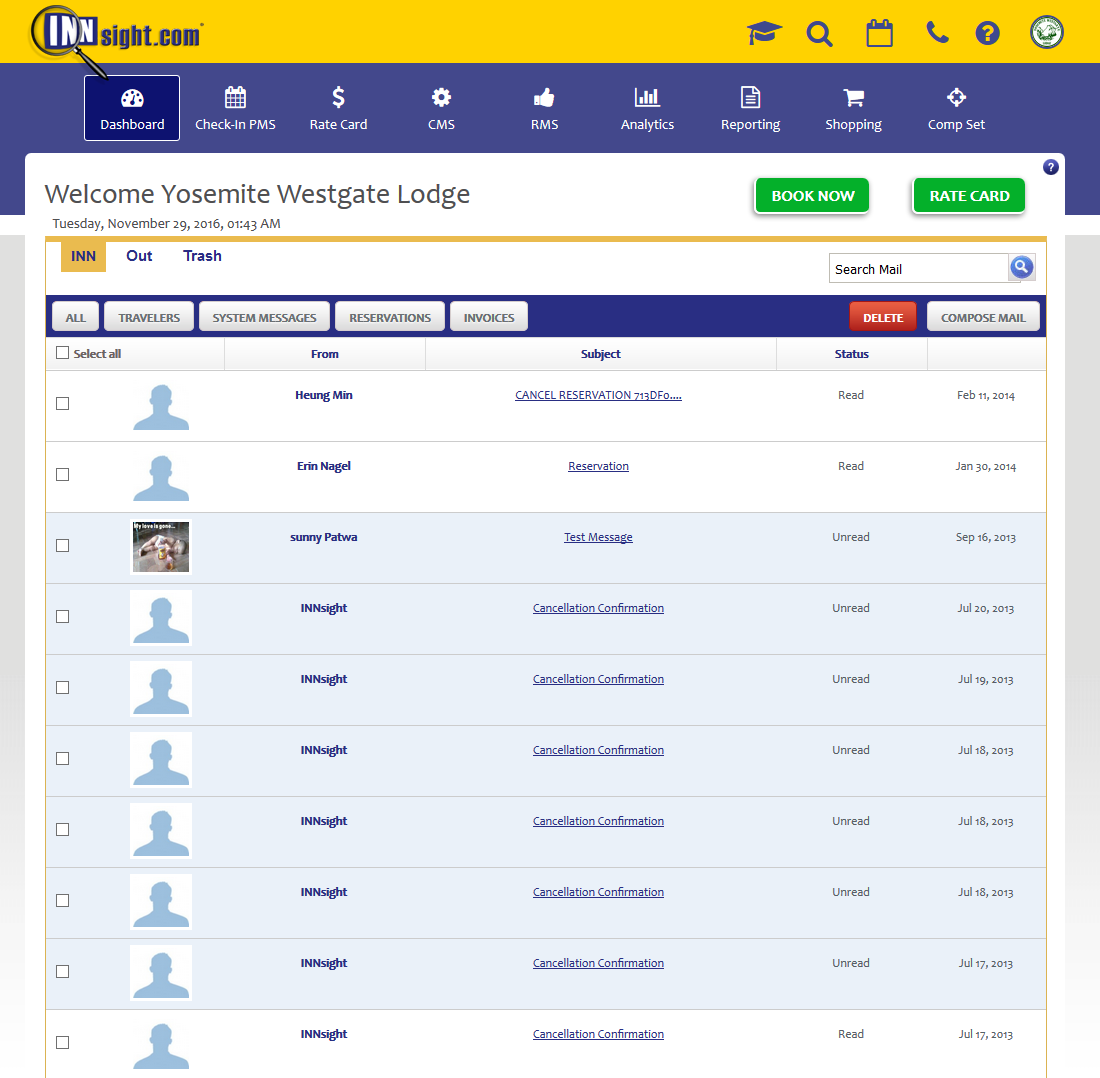The image size is (1100, 1078).
Task: Open the help question mark in header
Action: (x=987, y=33)
